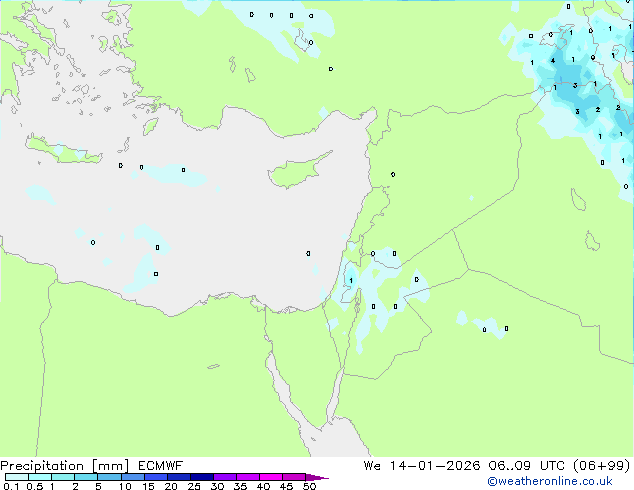Click the "06..09" time range text
Image resolution: width=634 pixels, height=490 pixels.
(x=509, y=466)
